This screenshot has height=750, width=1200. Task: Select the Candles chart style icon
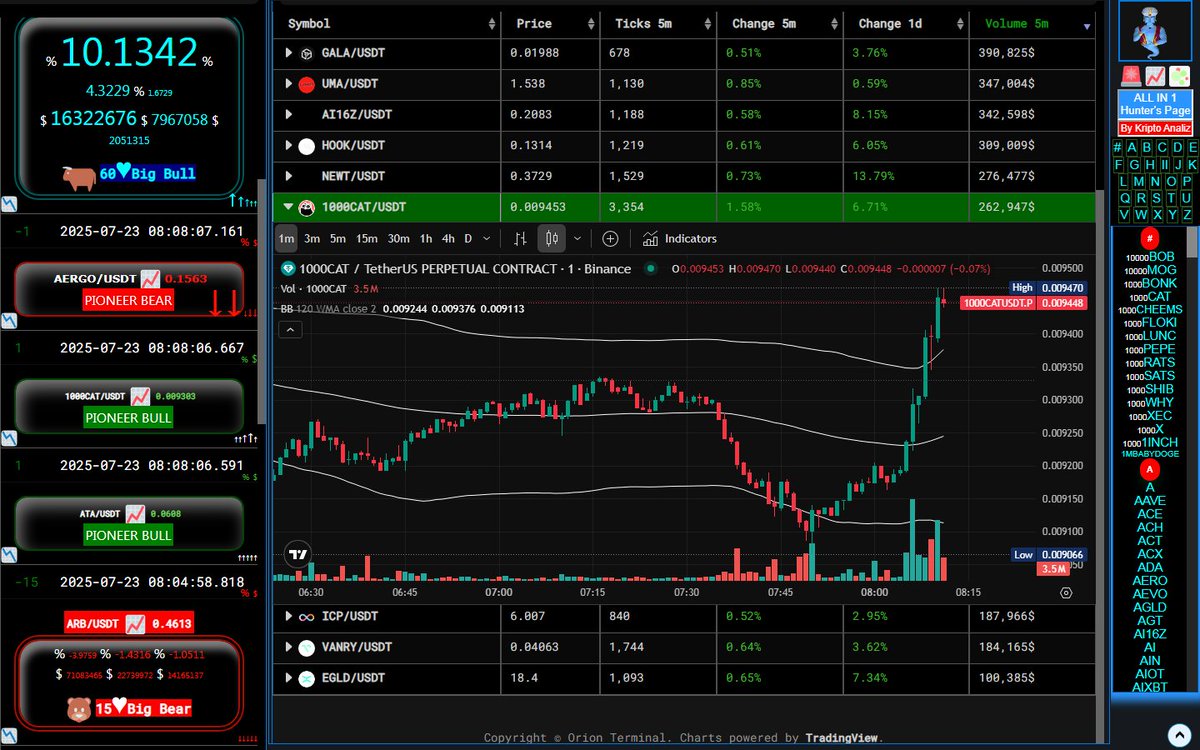click(x=552, y=239)
